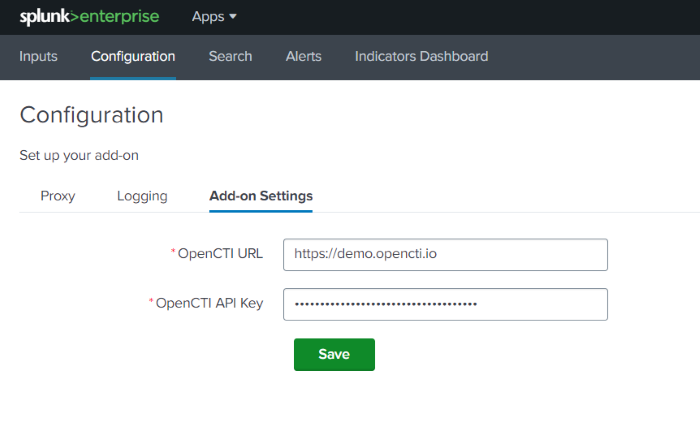This screenshot has height=436, width=700.
Task: Click the Configuration page heading
Action: 92,115
